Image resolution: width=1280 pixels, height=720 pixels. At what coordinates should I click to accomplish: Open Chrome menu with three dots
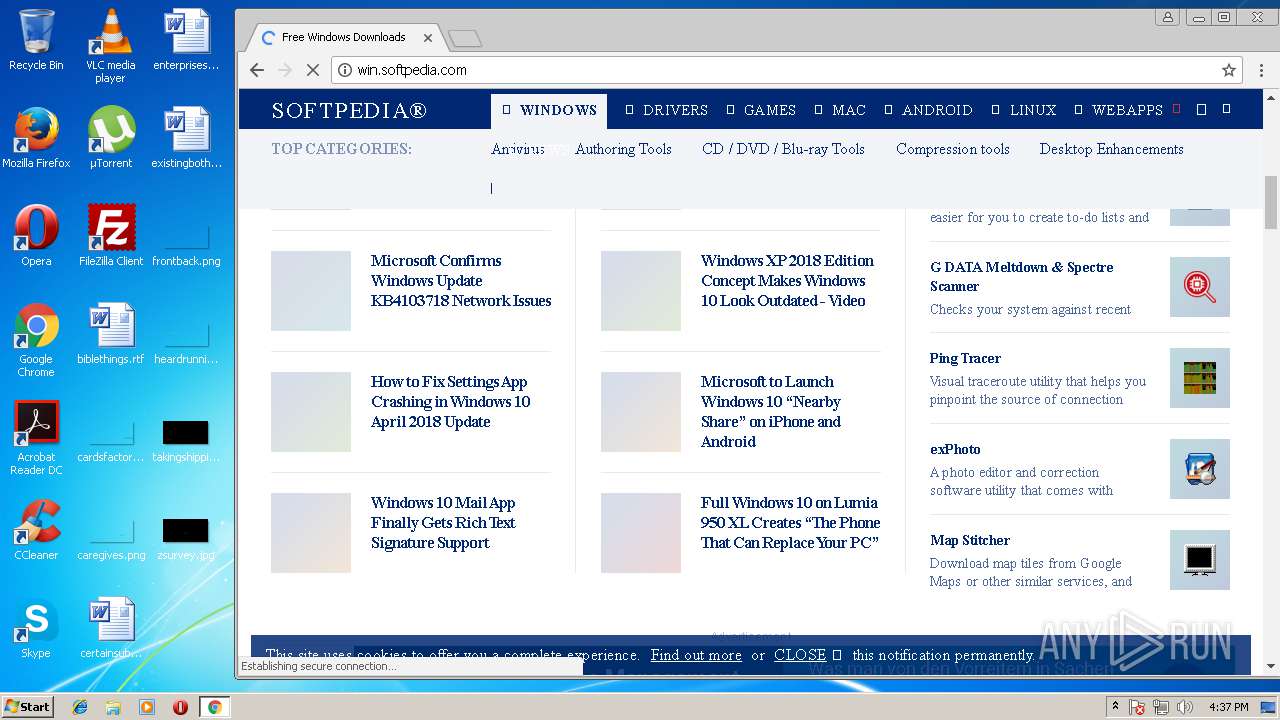pos(1260,70)
